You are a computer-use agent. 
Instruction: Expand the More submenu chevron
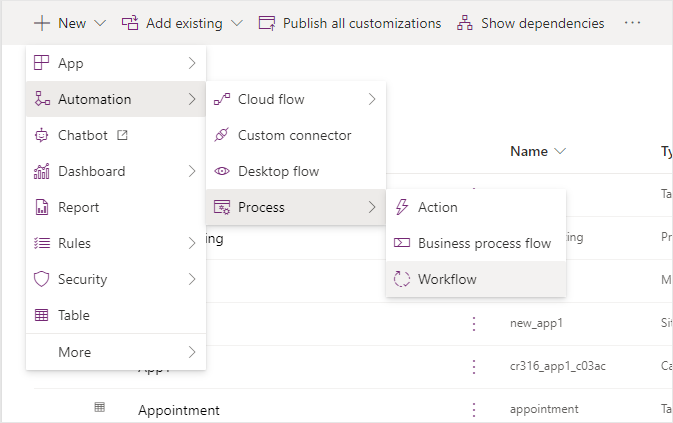(191, 351)
